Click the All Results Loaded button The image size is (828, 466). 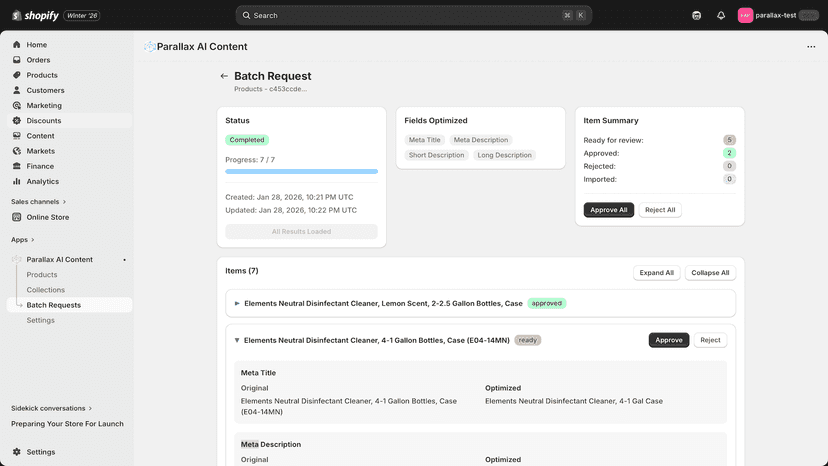[x=302, y=231]
